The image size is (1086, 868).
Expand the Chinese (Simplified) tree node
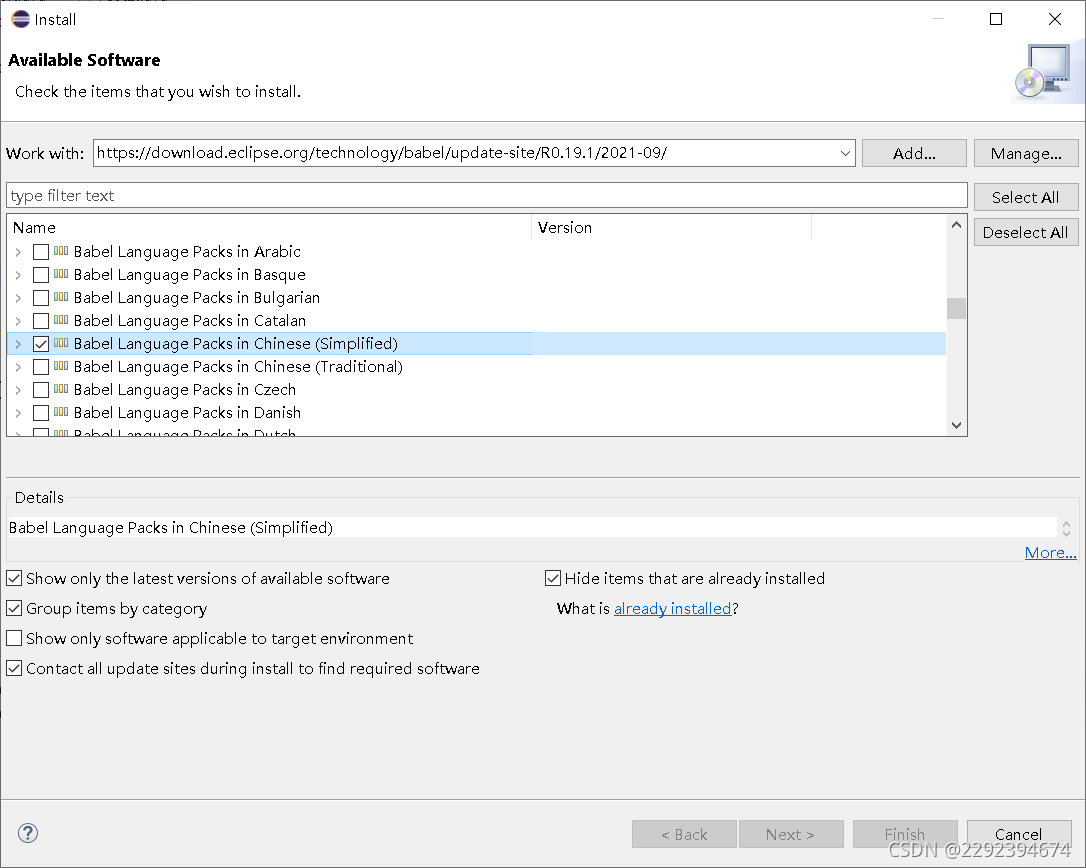18,344
